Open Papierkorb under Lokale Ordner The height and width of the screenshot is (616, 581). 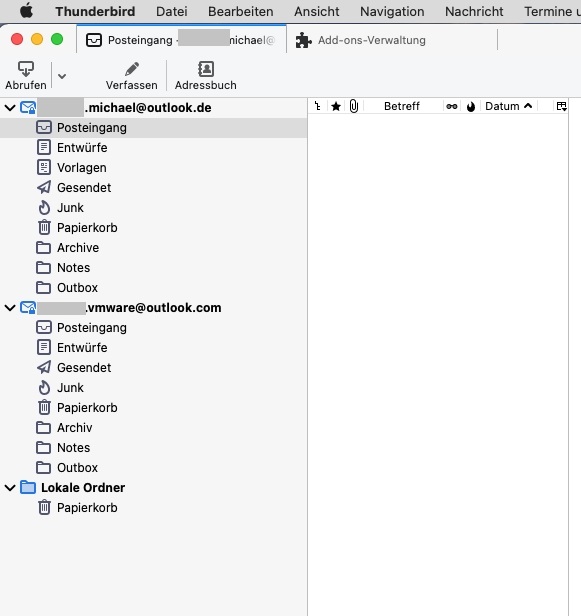[x=153, y=508]
